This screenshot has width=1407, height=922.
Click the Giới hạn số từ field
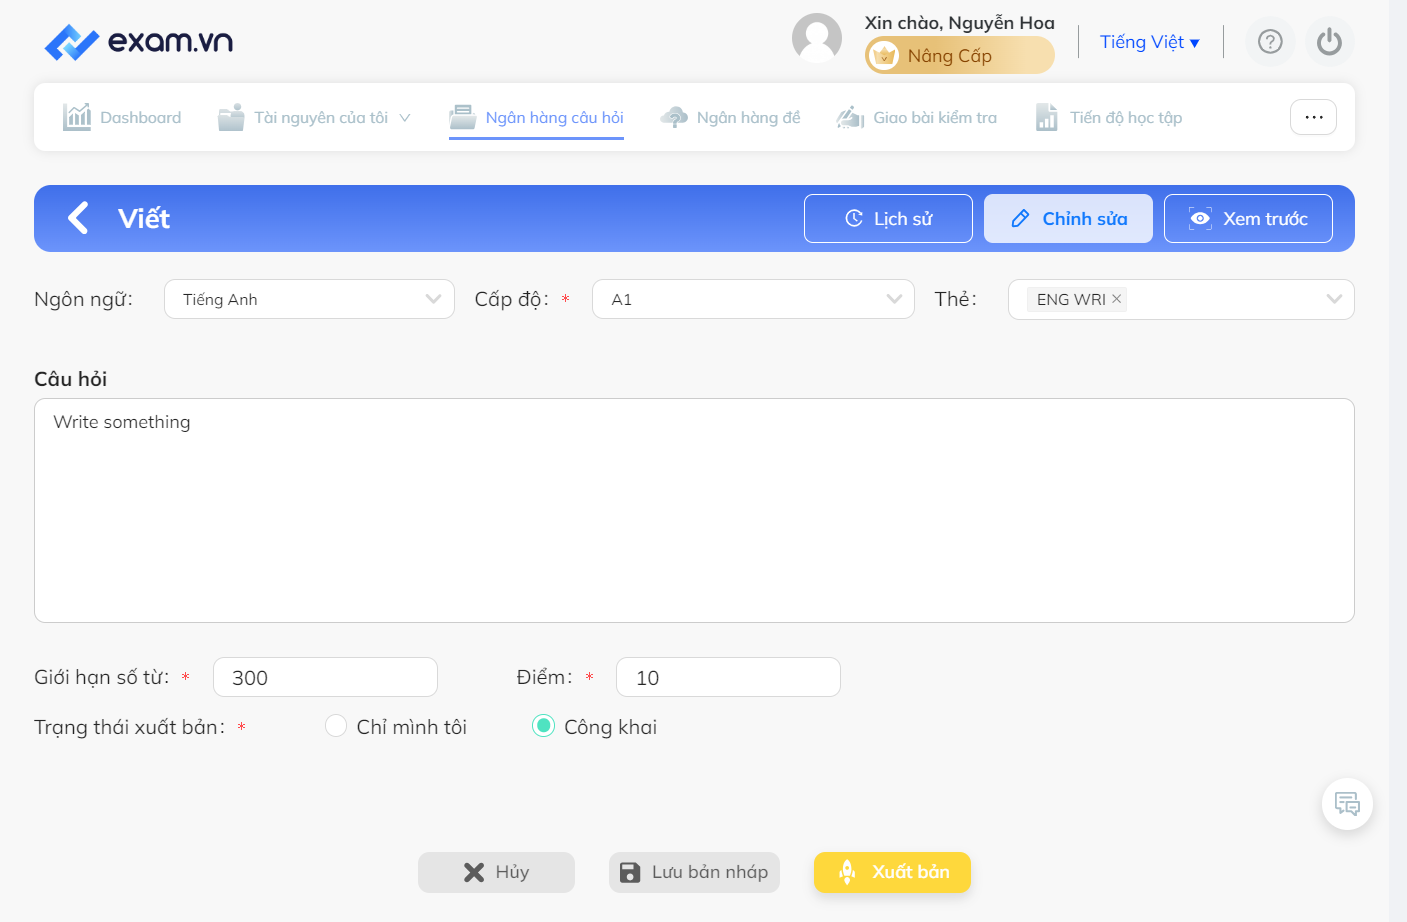pyautogui.click(x=325, y=677)
